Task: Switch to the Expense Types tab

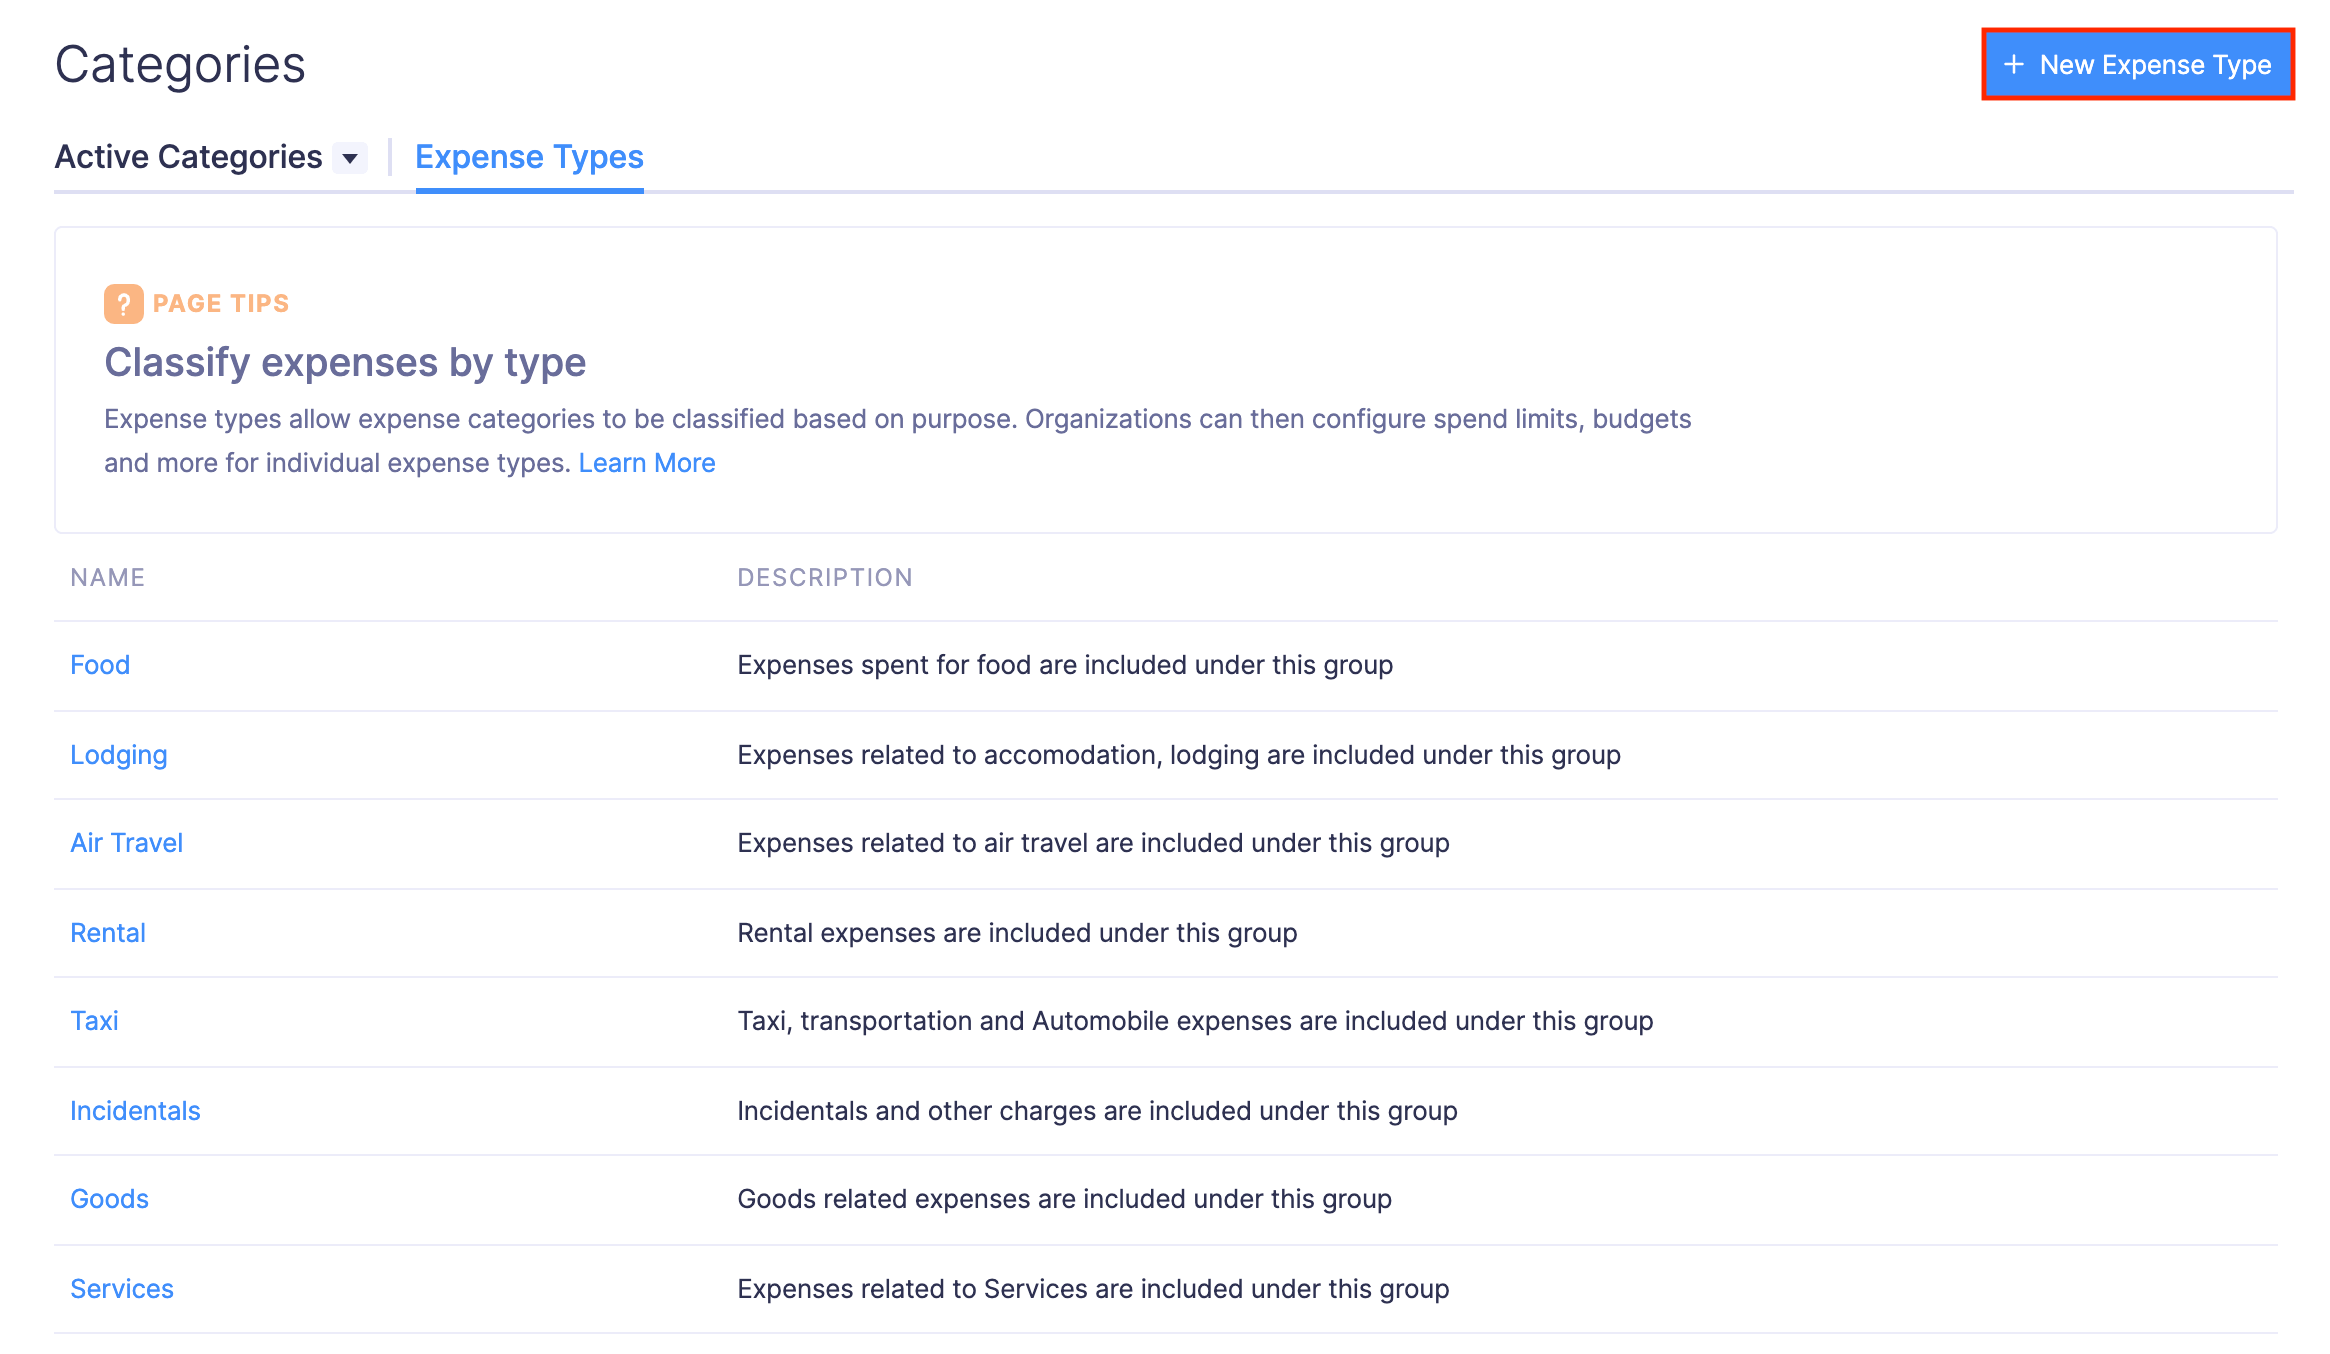Action: (529, 157)
